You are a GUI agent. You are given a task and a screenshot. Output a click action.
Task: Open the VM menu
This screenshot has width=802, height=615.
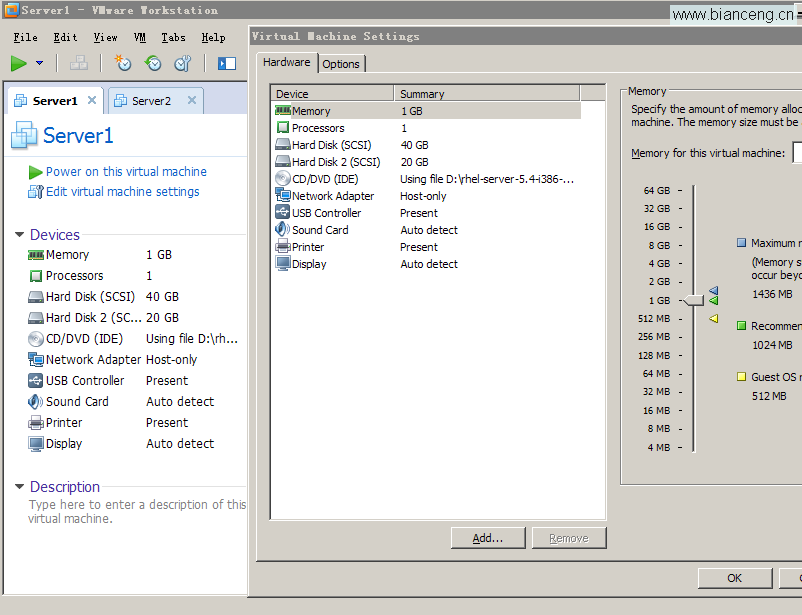tap(140, 37)
